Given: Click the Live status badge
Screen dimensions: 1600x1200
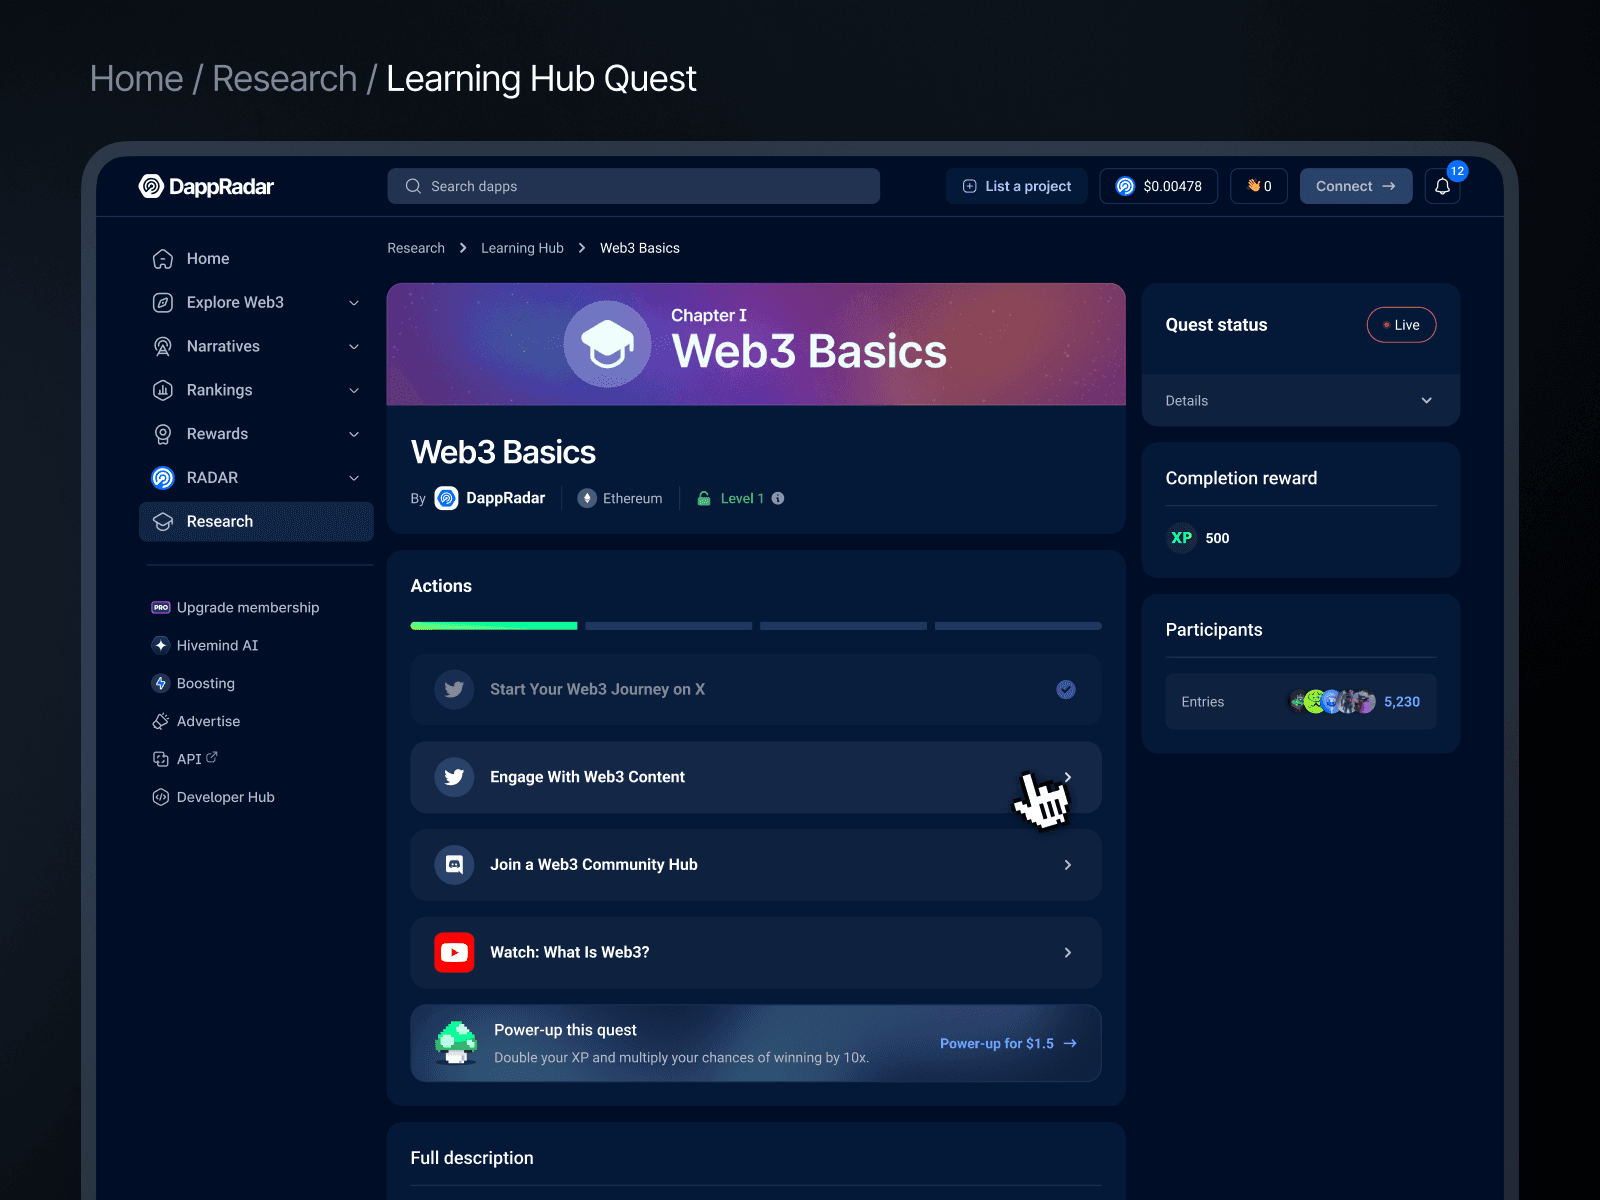Looking at the screenshot, I should pos(1401,325).
